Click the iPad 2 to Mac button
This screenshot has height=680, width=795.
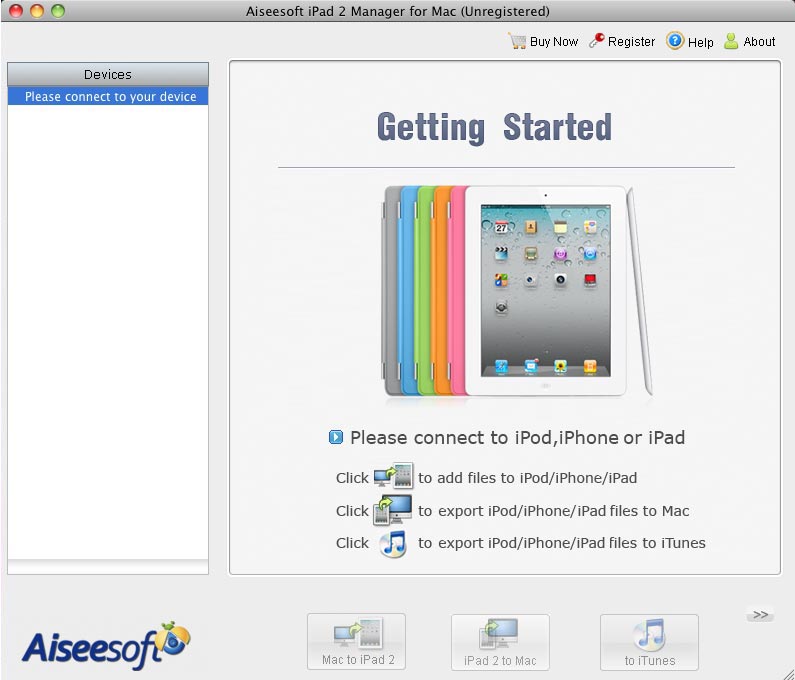coord(500,642)
